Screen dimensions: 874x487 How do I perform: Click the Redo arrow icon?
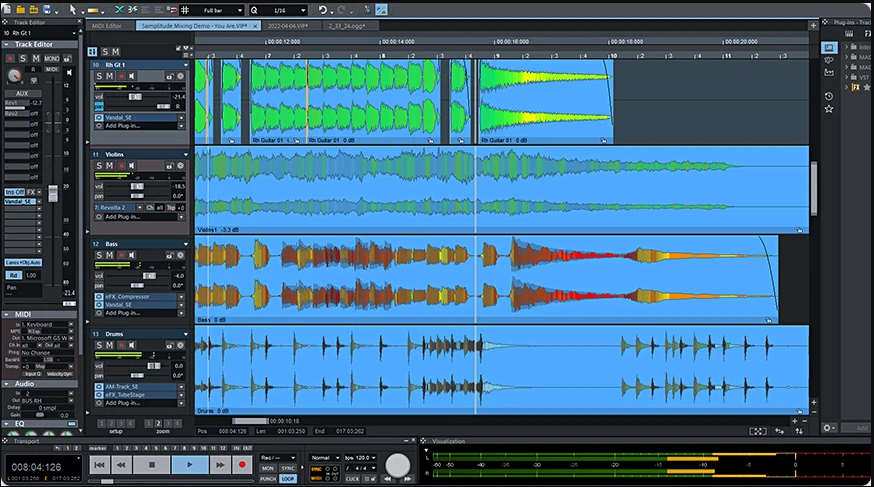342,10
